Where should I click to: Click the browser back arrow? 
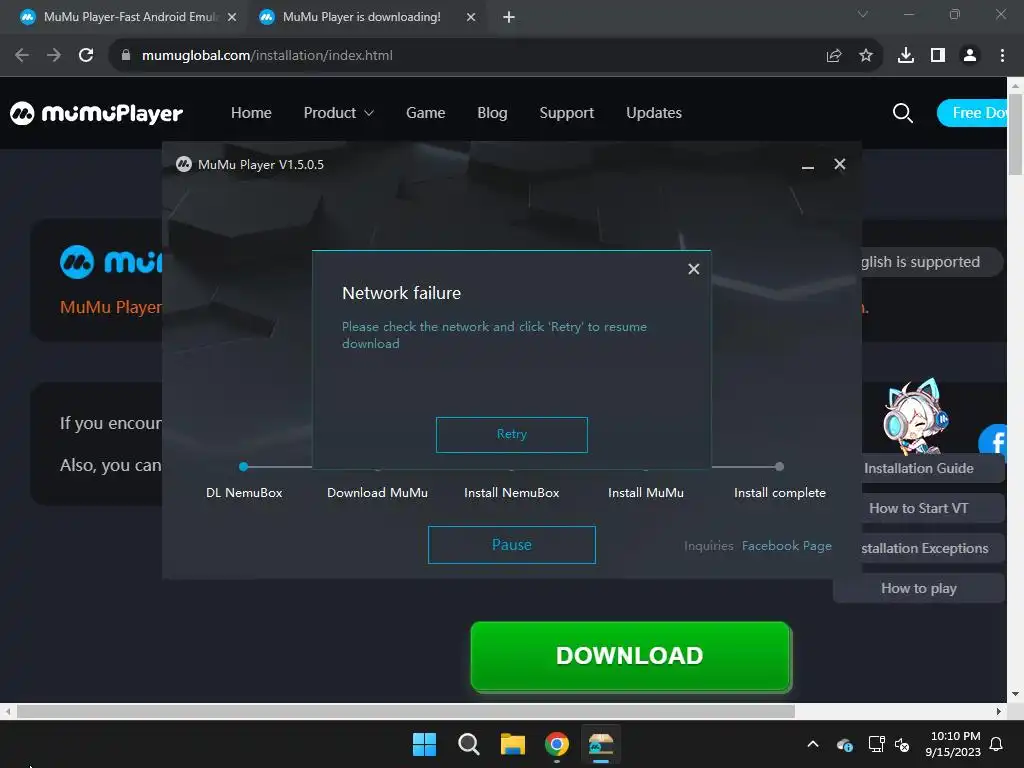pyautogui.click(x=22, y=56)
